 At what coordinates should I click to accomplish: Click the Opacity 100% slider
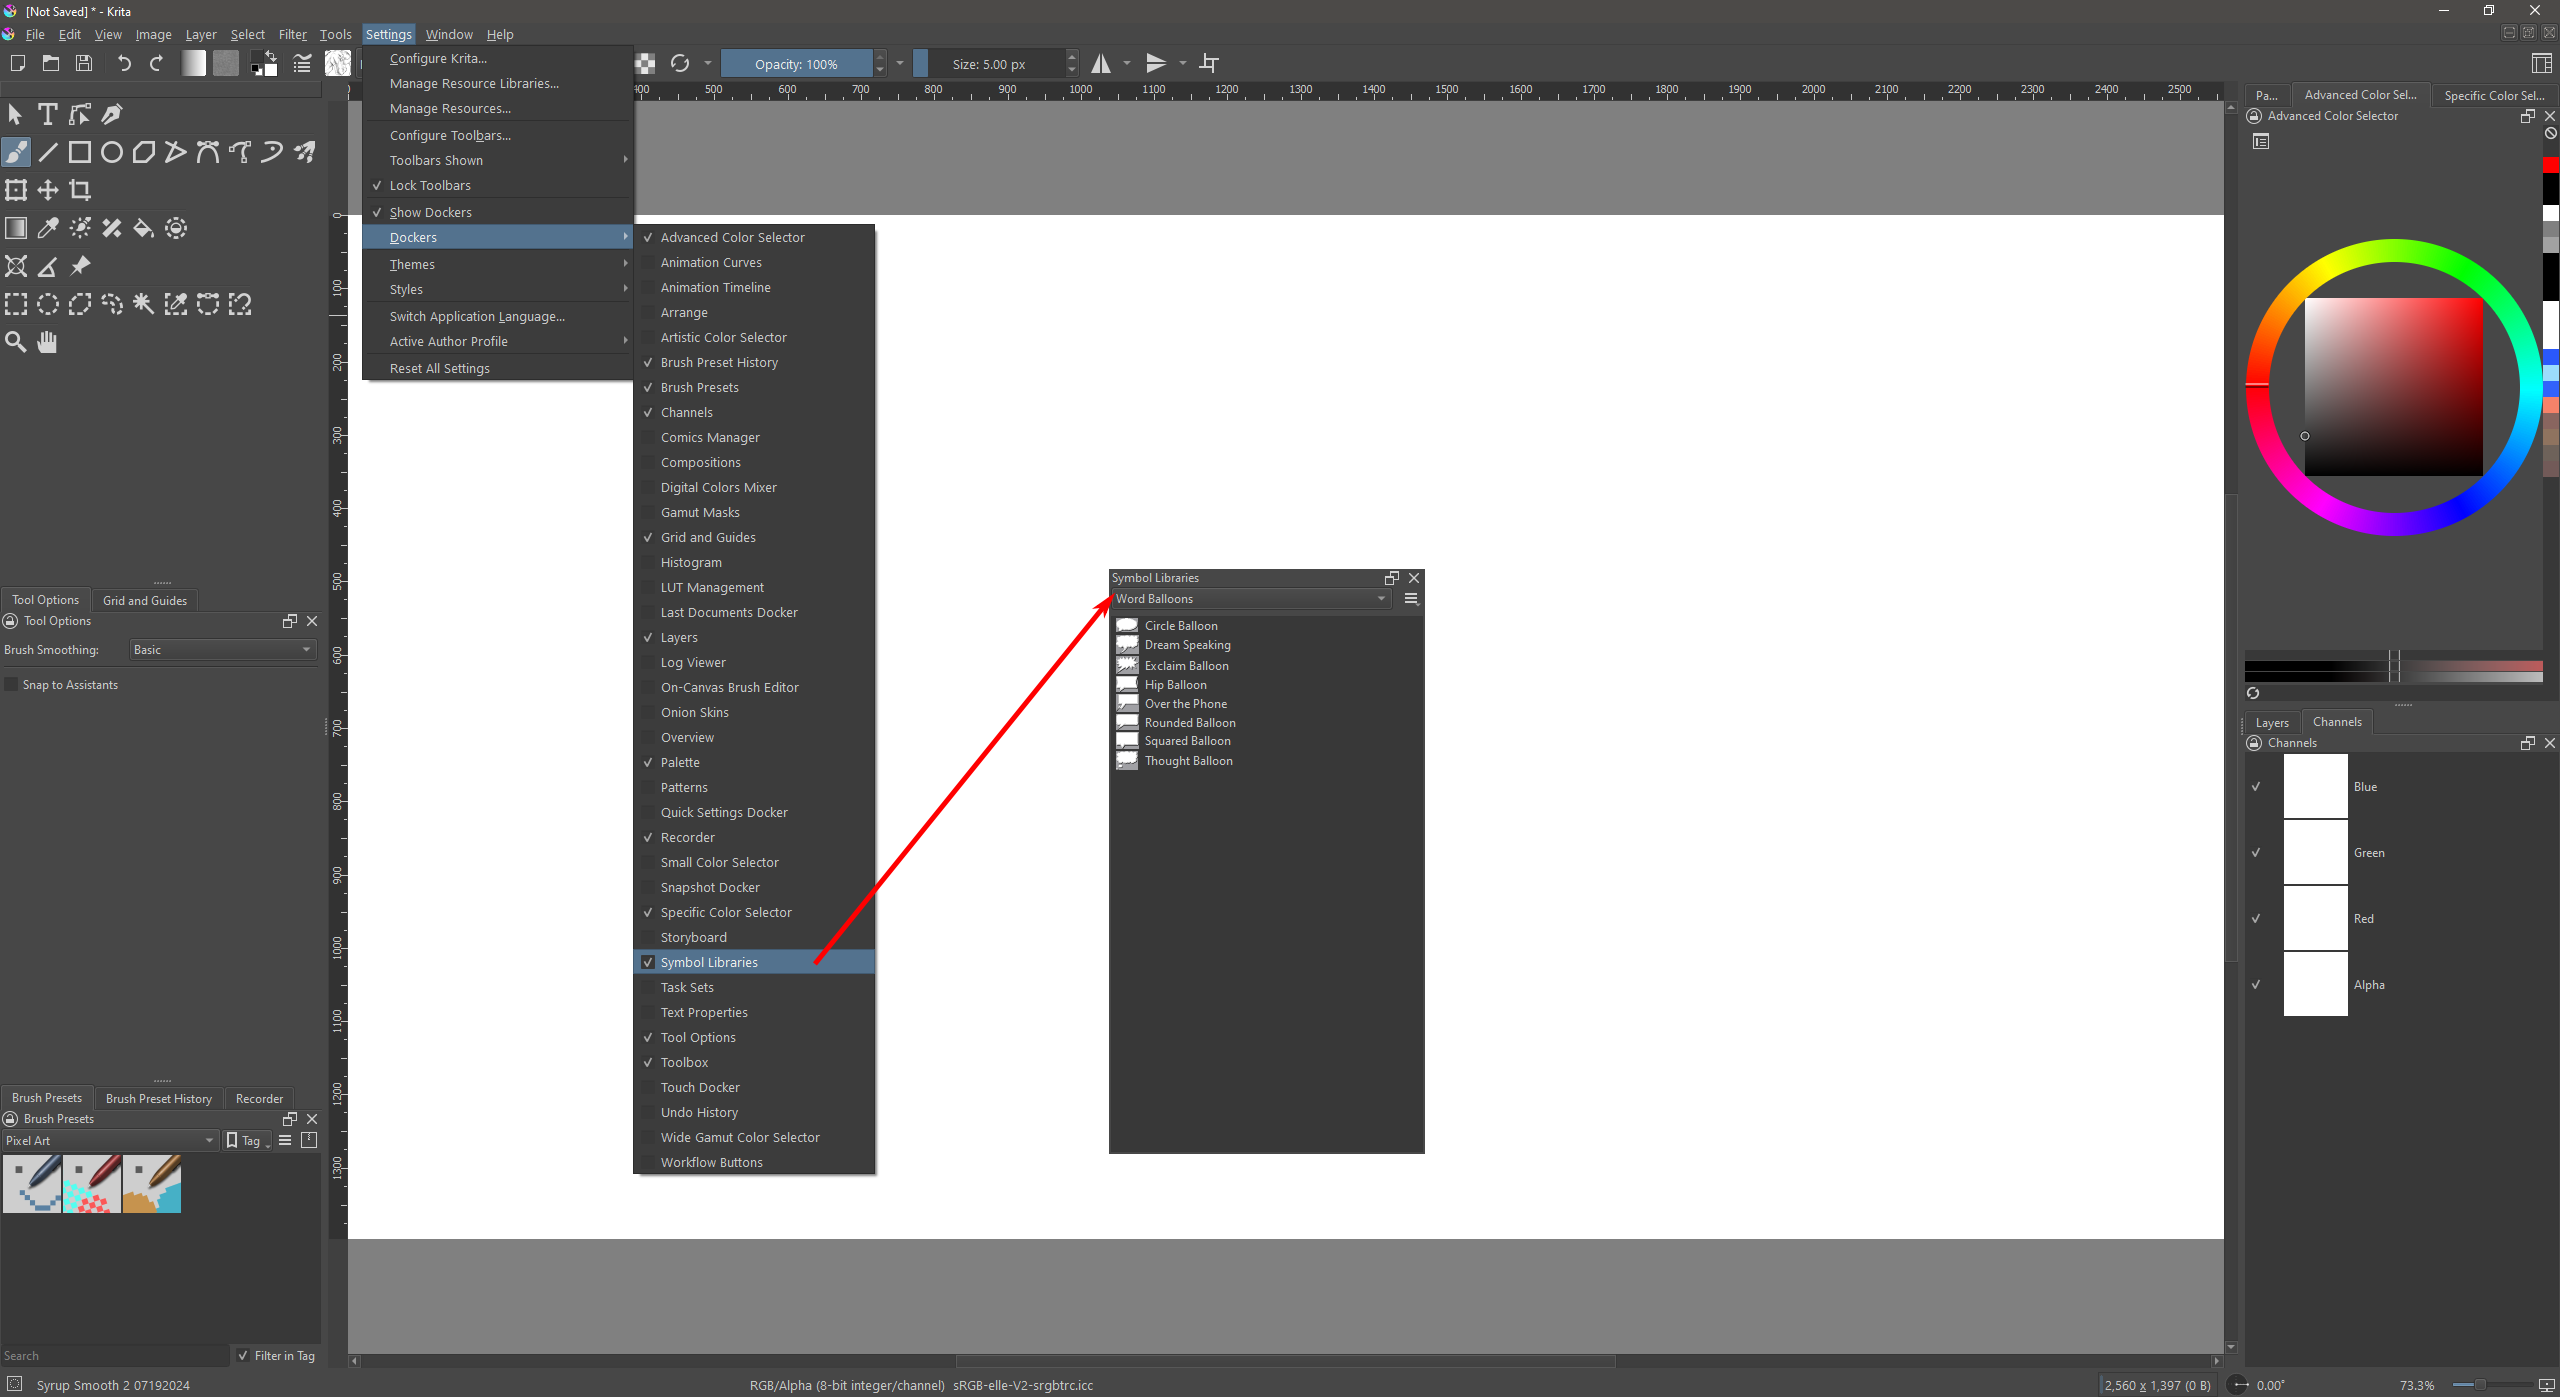[796, 64]
